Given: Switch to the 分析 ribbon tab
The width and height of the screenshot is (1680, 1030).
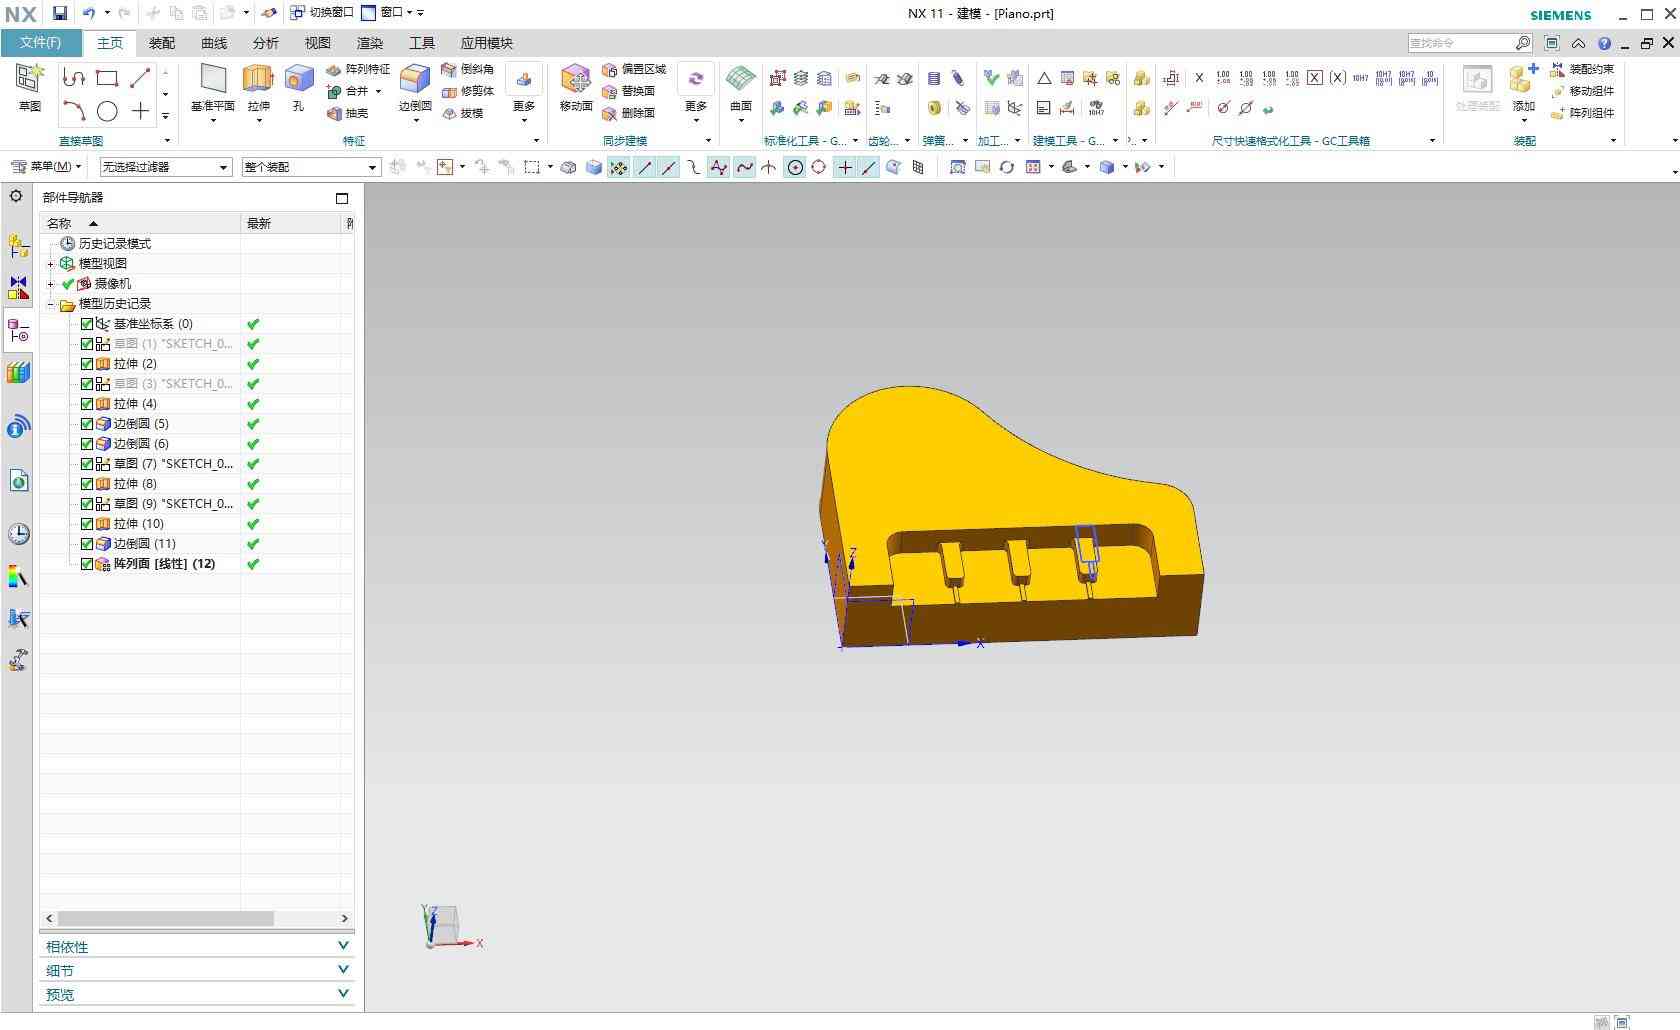Looking at the screenshot, I should coord(266,43).
